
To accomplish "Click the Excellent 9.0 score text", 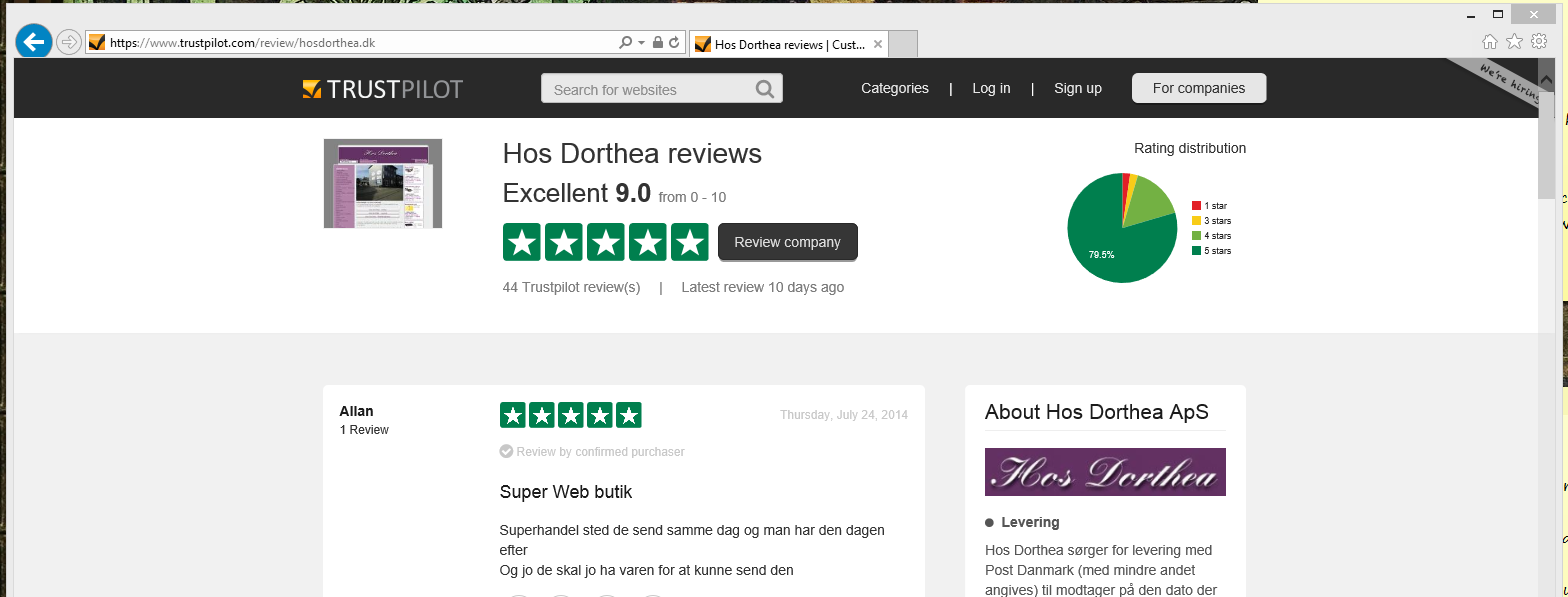I will tap(577, 193).
